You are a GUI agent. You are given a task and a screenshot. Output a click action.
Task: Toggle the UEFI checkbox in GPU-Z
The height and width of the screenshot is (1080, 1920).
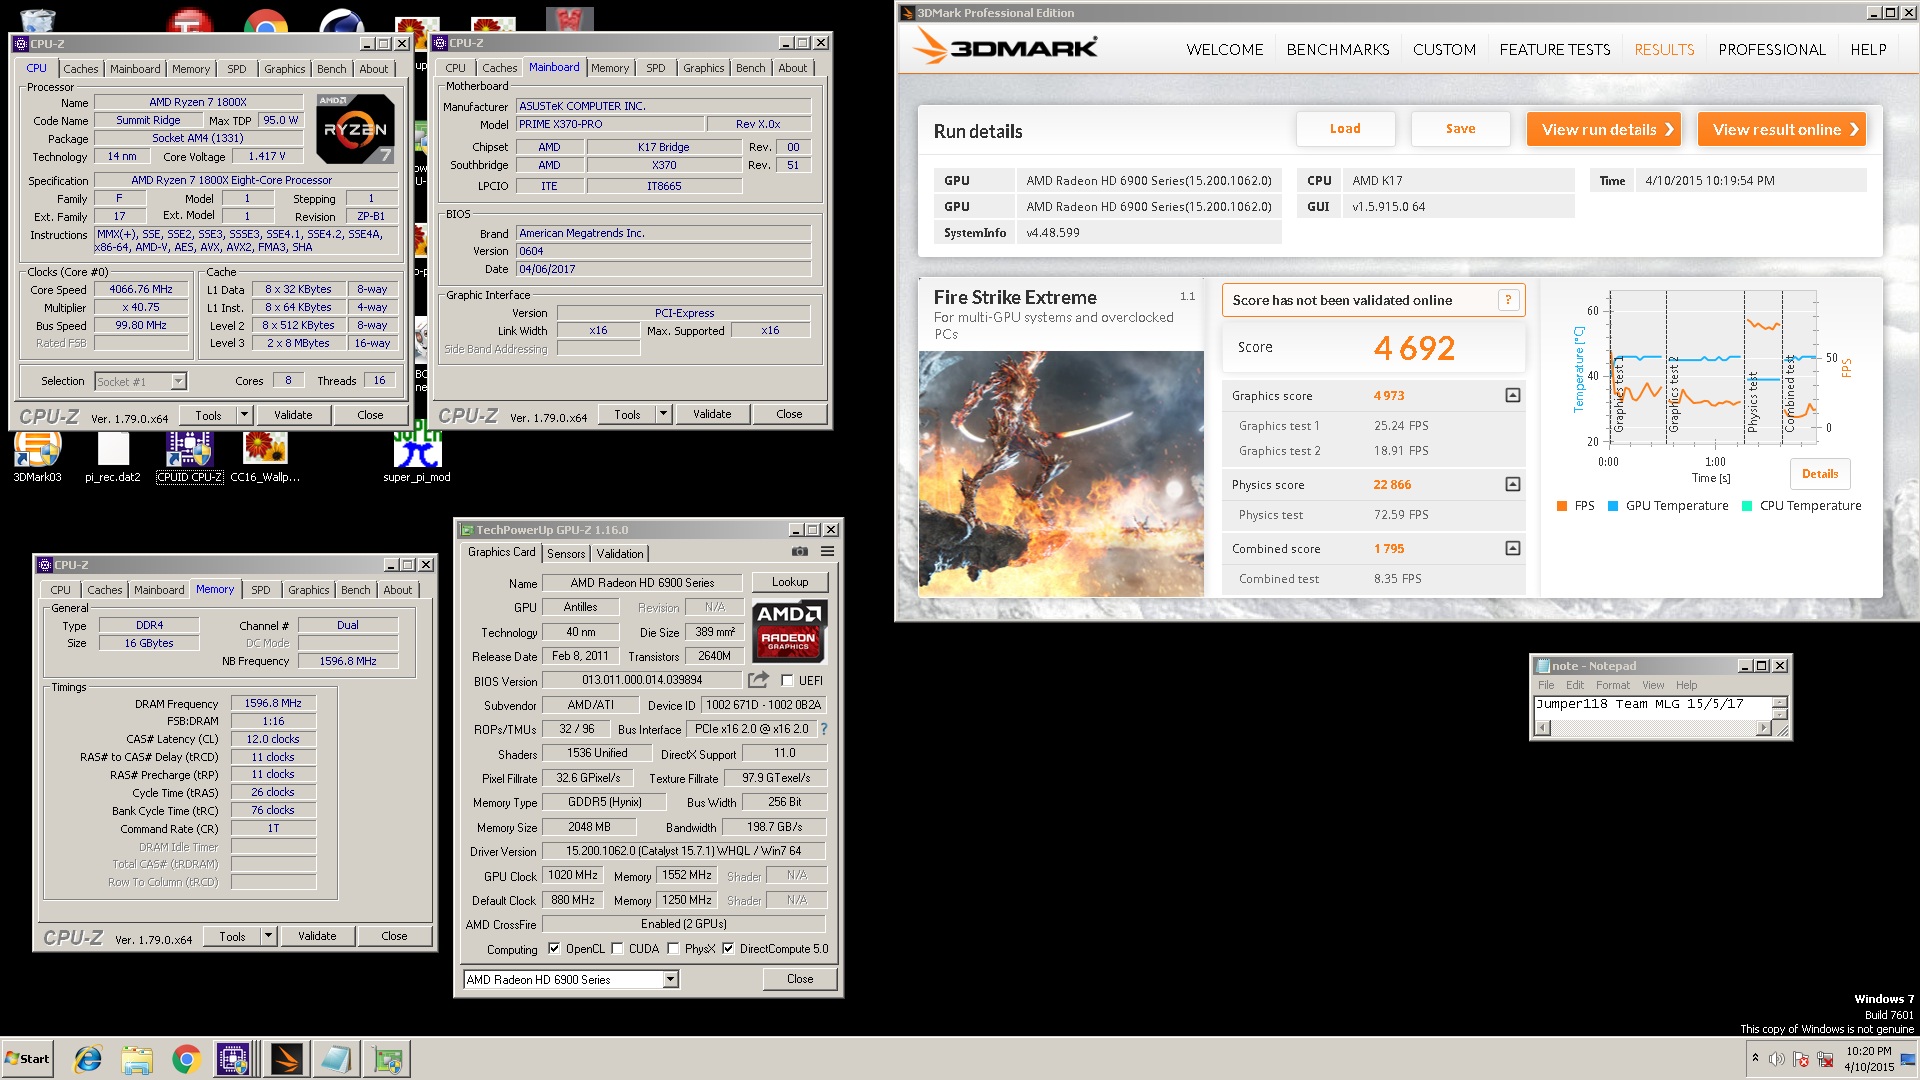click(788, 681)
